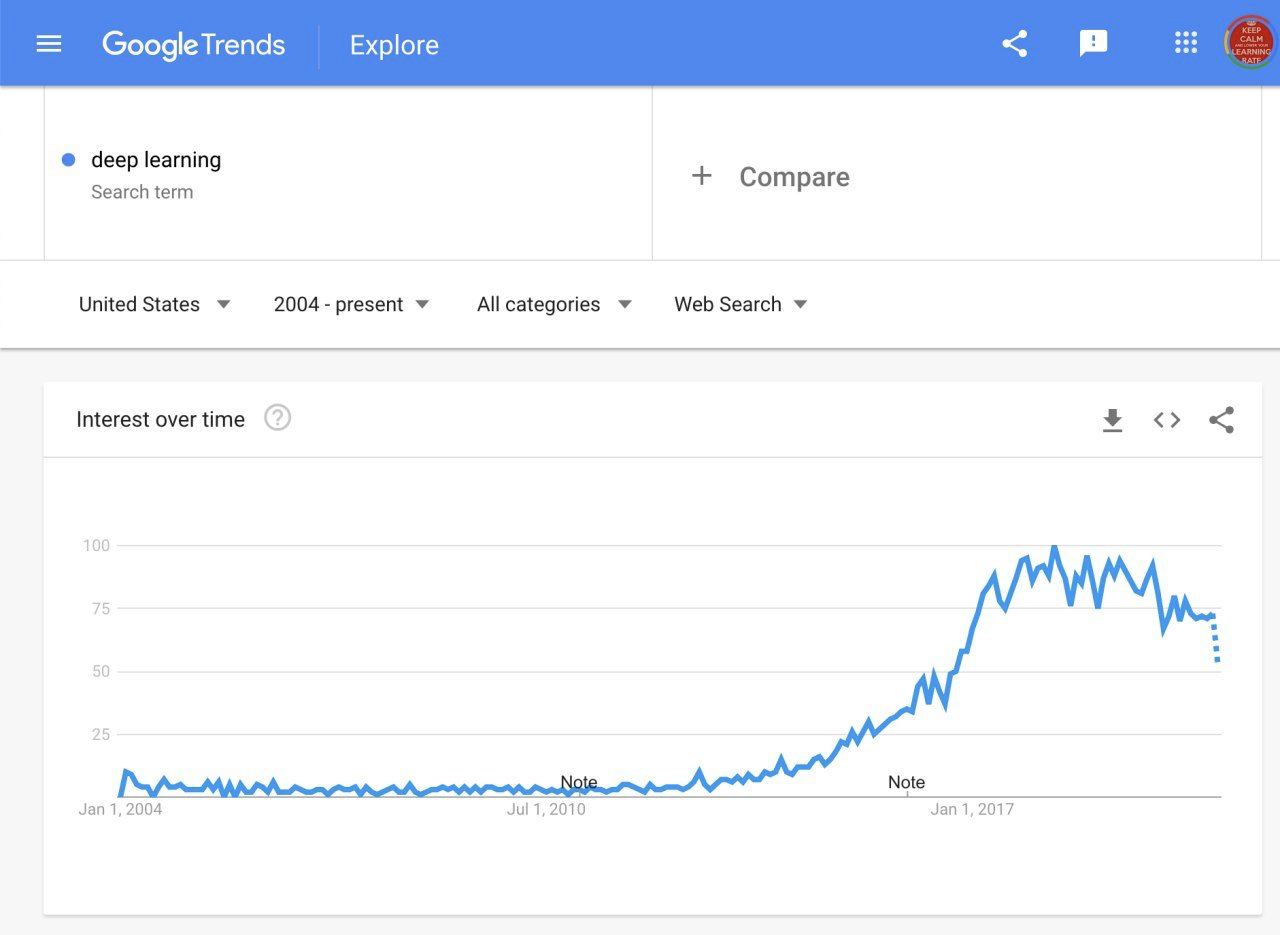The height and width of the screenshot is (935, 1280).
Task: Click the Note marker near Jan 2017
Action: 906,782
